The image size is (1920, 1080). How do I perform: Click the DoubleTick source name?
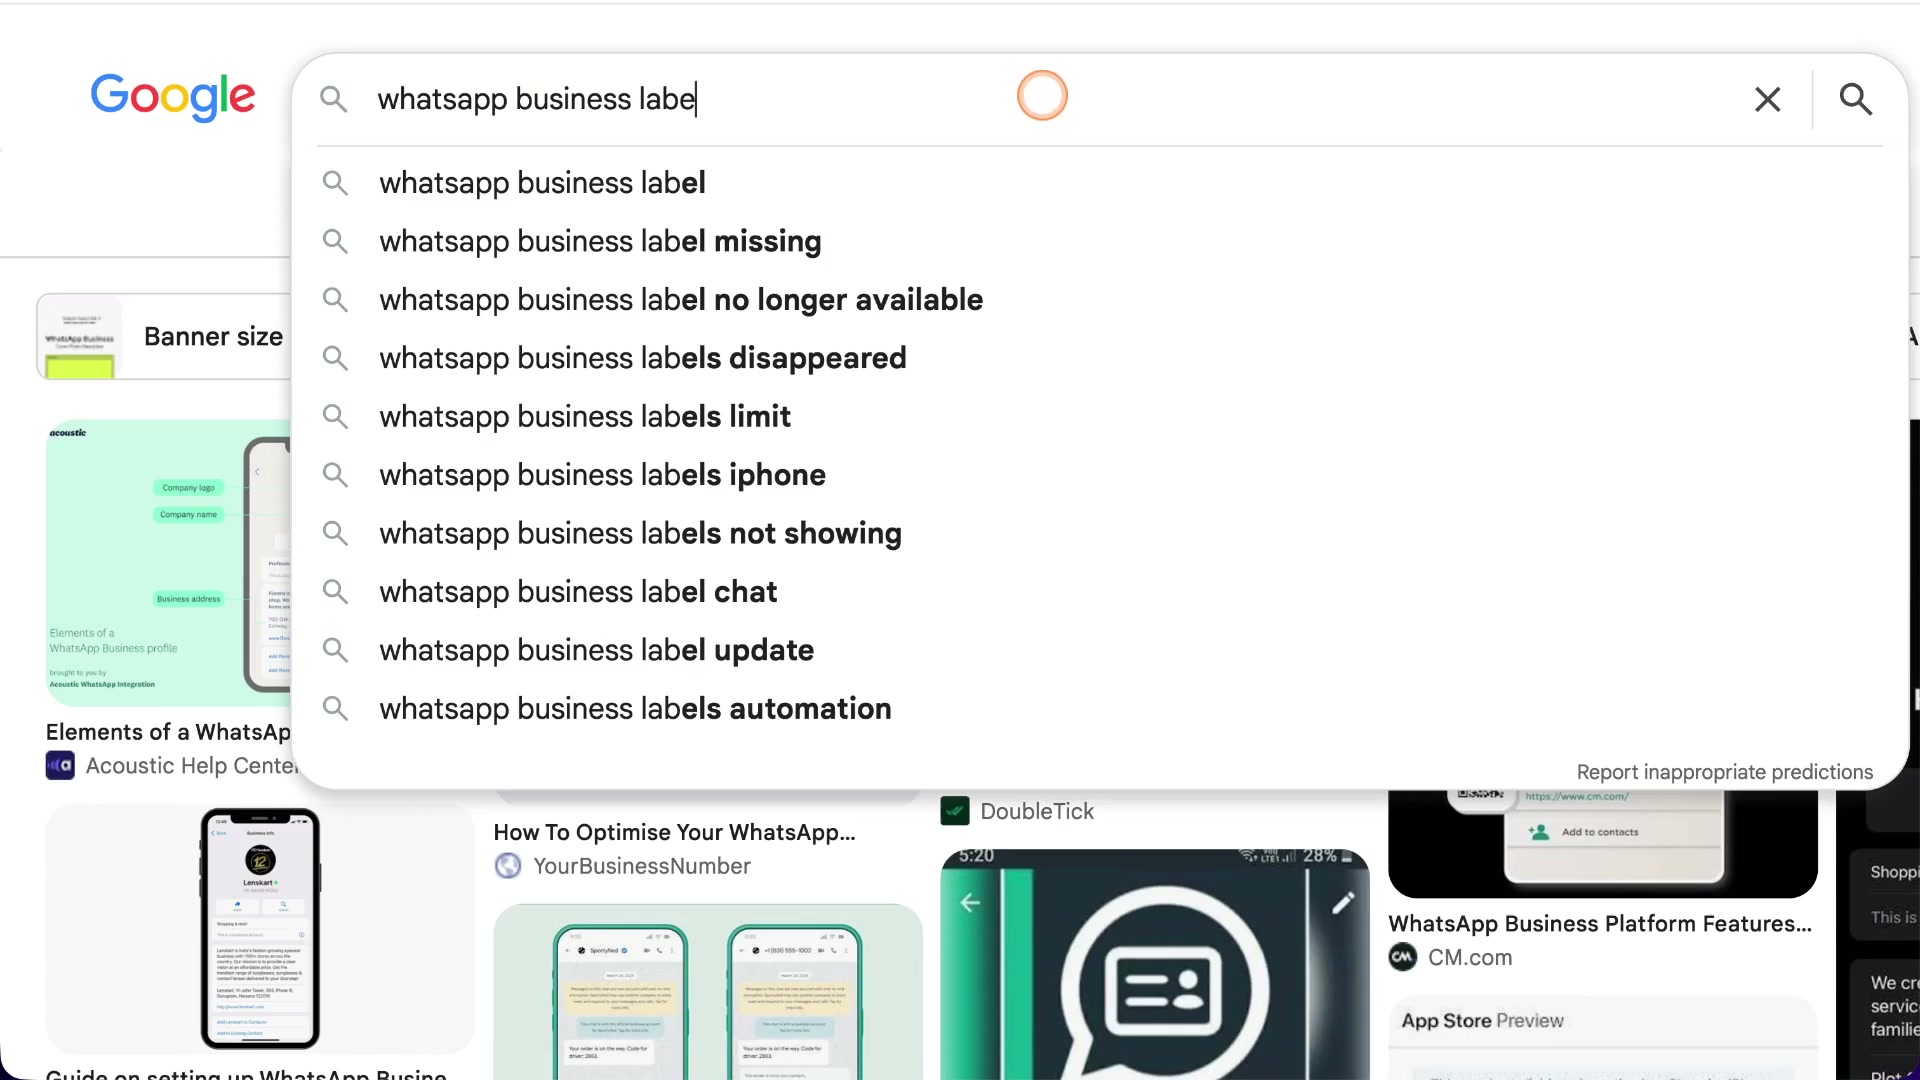(x=1037, y=811)
